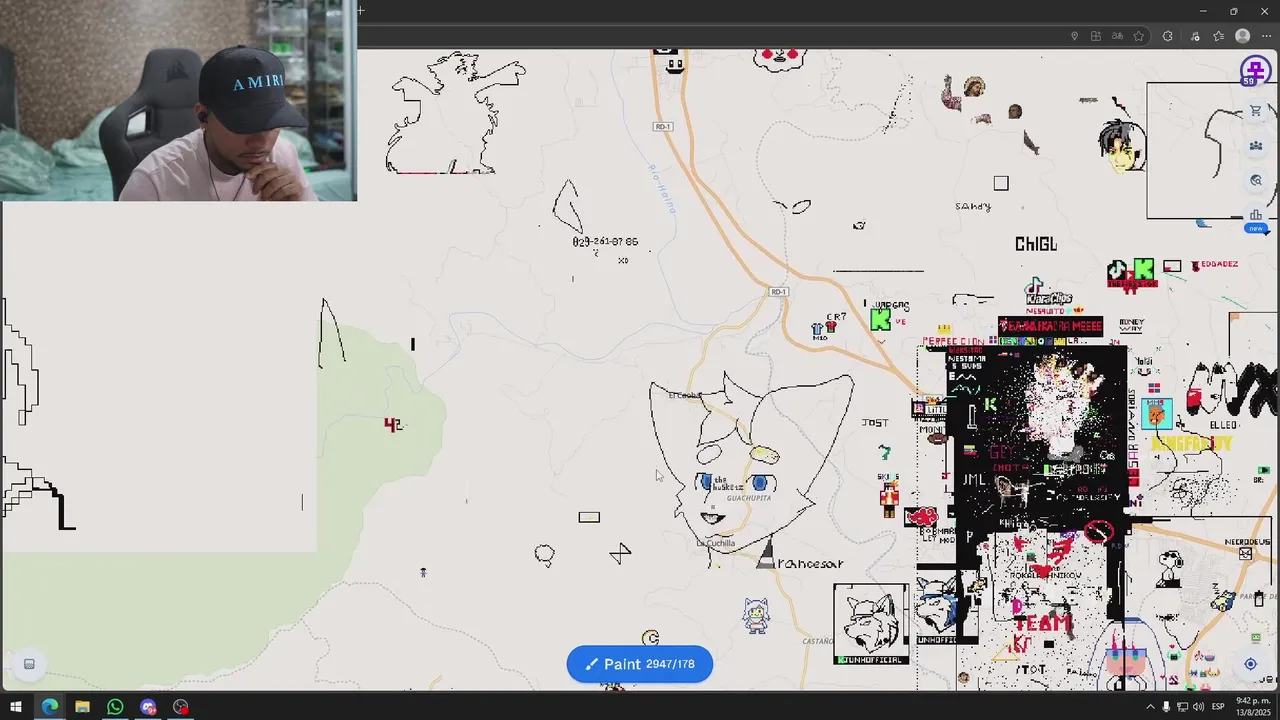Click the 'JOST' pixel text on the map
The image size is (1280, 720).
coord(875,423)
